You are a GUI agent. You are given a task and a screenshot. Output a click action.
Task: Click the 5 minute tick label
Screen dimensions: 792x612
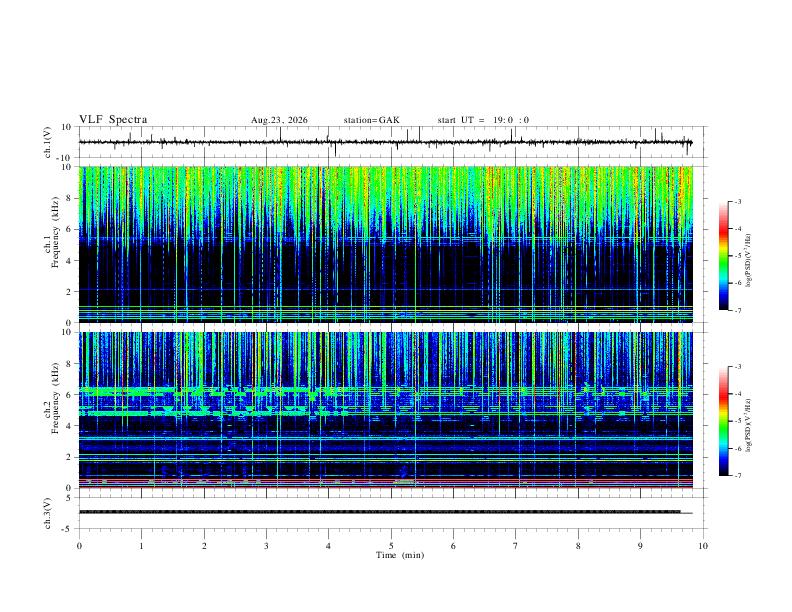pos(391,546)
